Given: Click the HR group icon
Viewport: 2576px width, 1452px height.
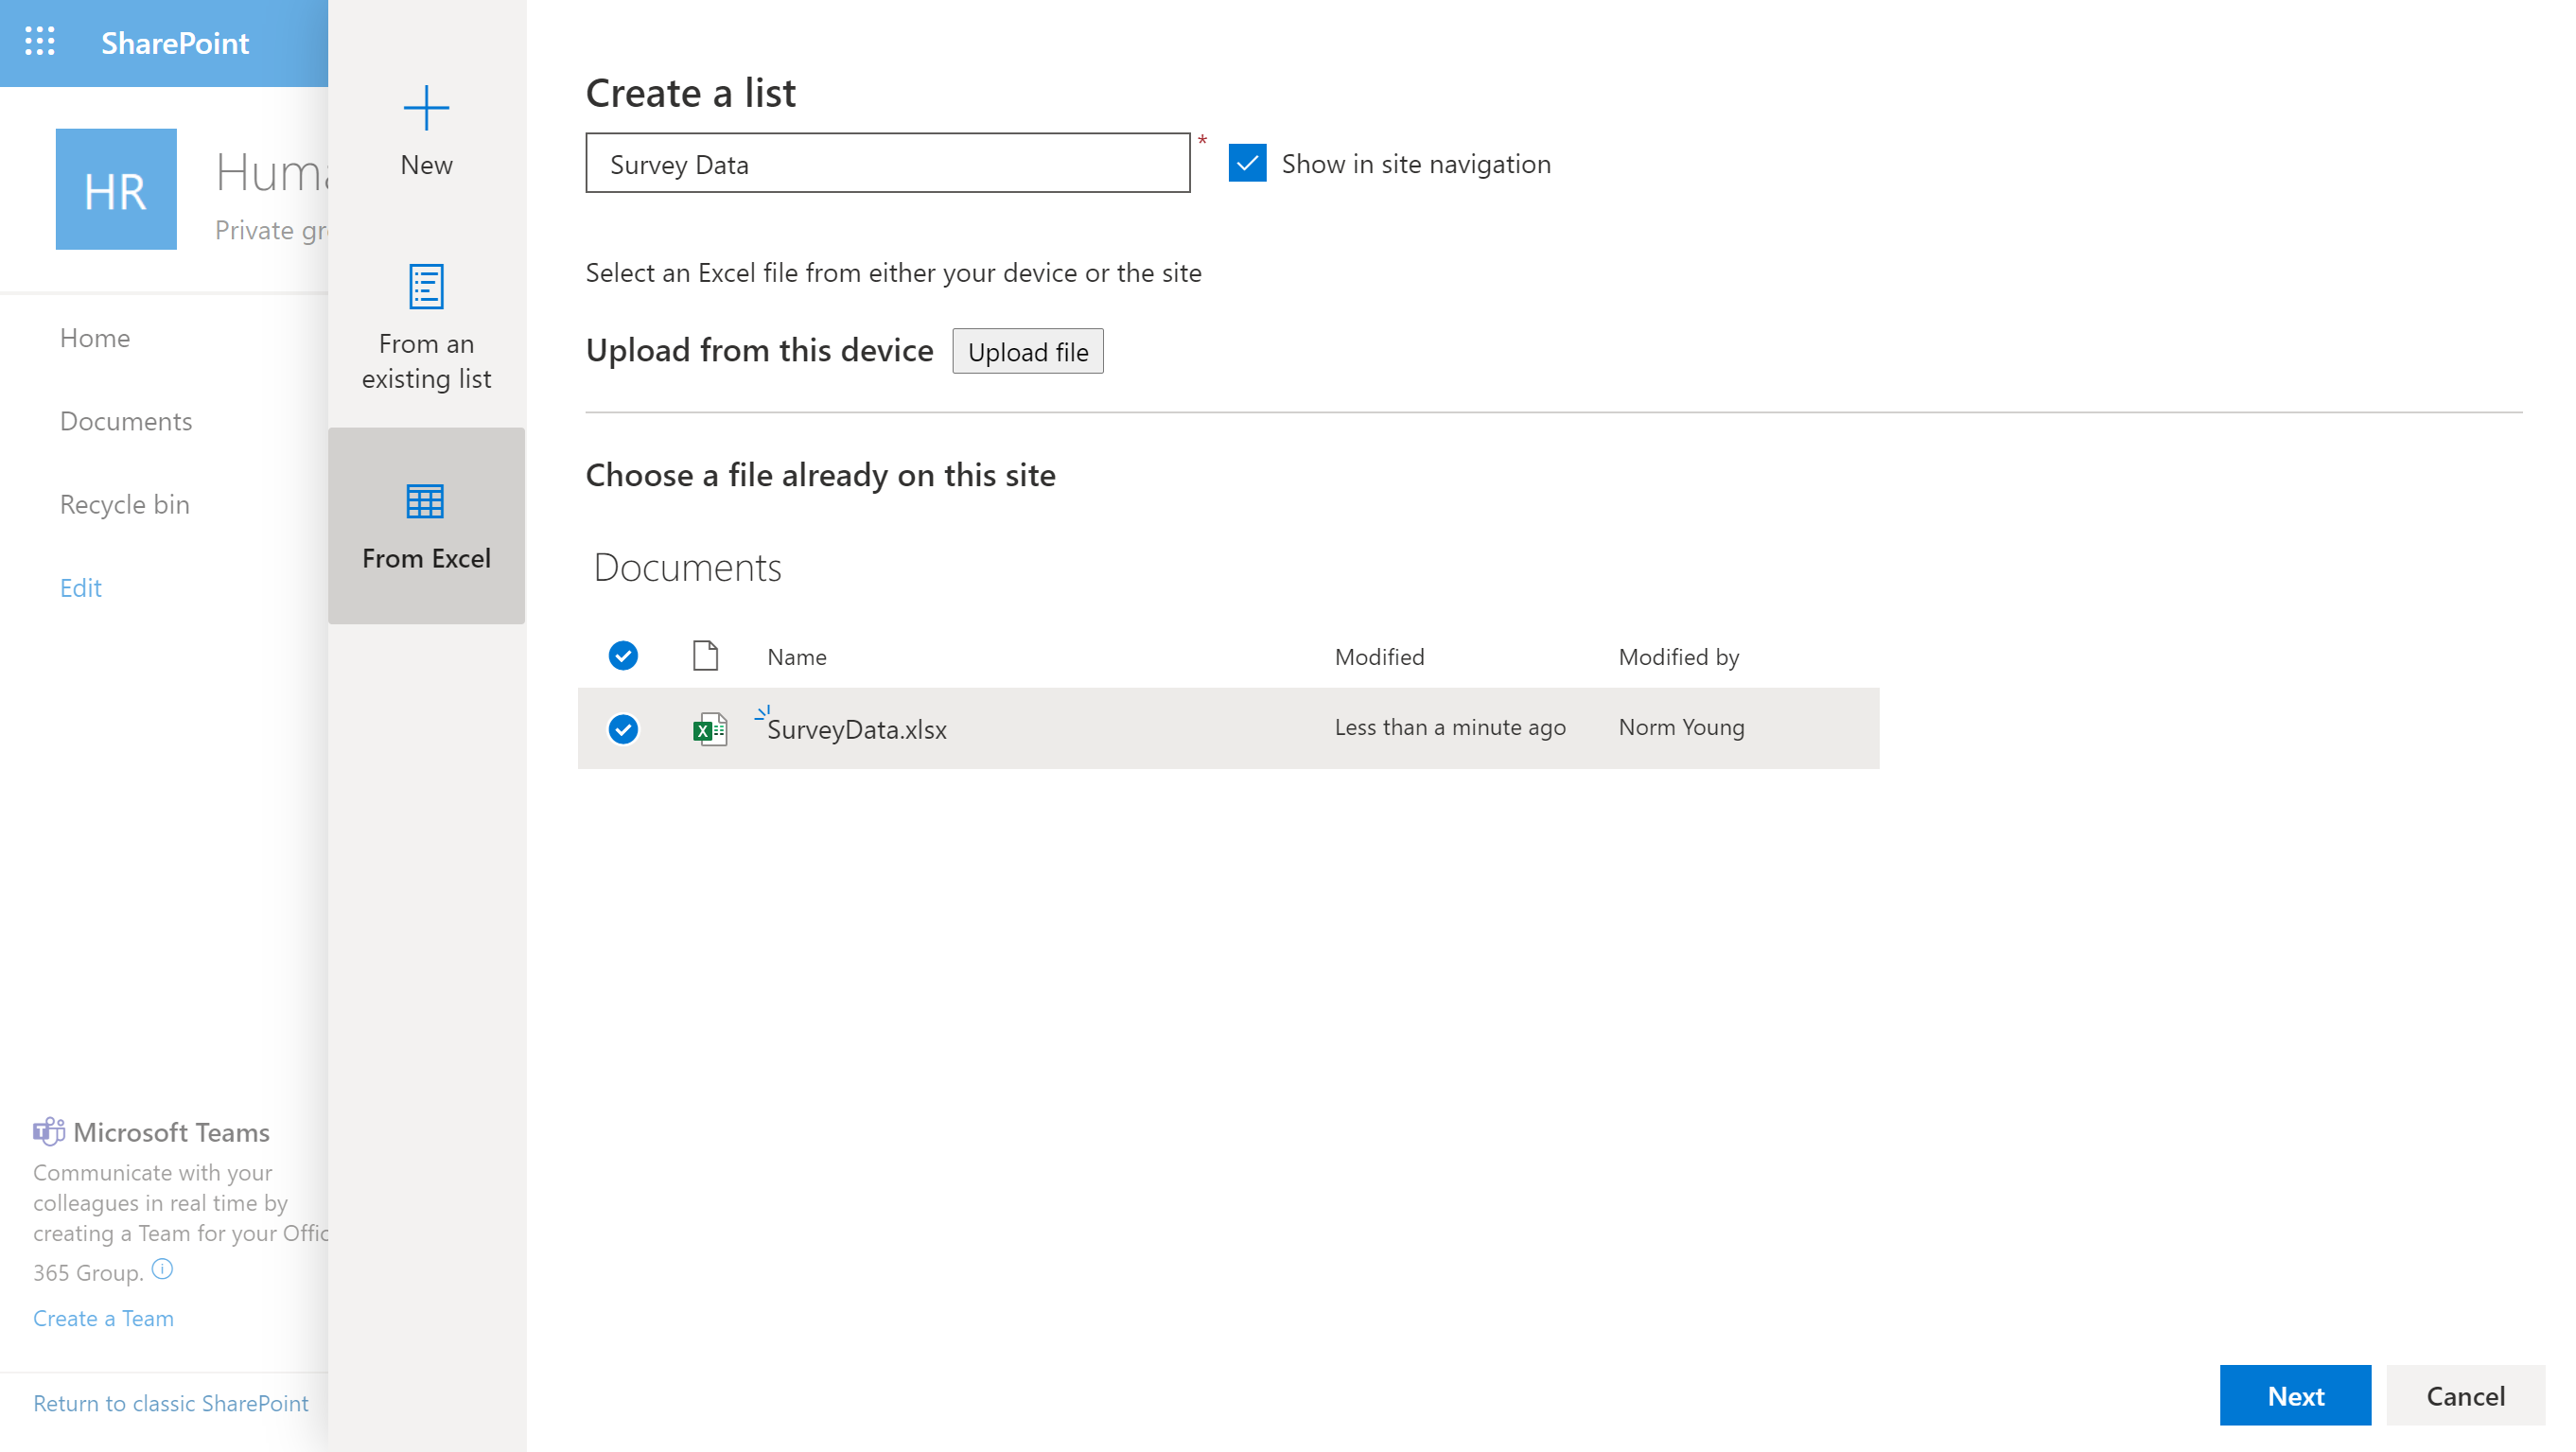Looking at the screenshot, I should [x=115, y=189].
